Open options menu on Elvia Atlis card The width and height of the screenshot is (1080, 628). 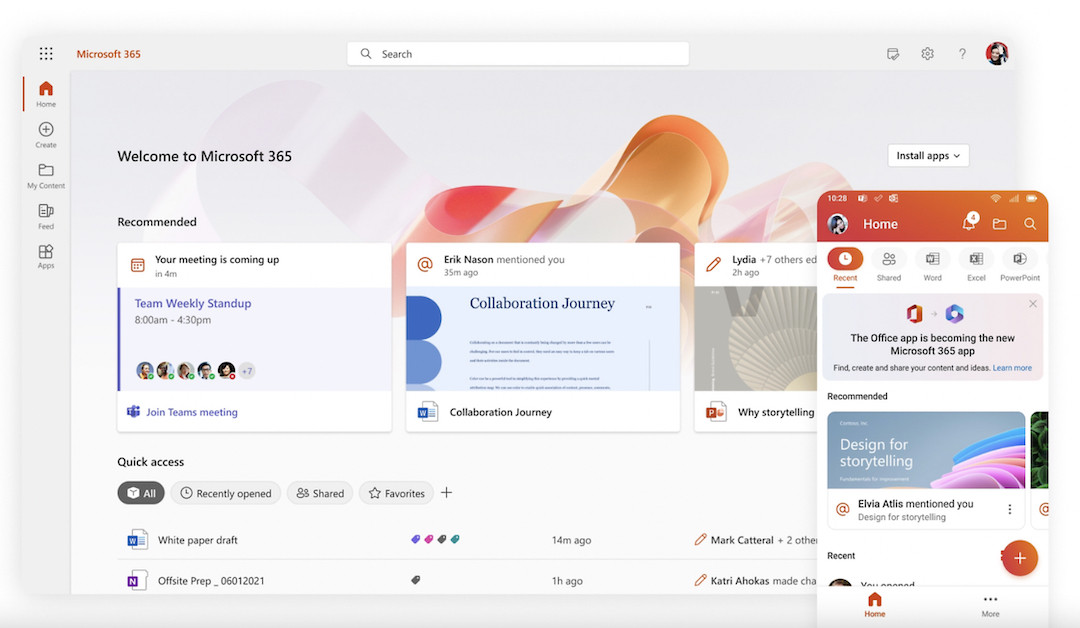pyautogui.click(x=1009, y=510)
